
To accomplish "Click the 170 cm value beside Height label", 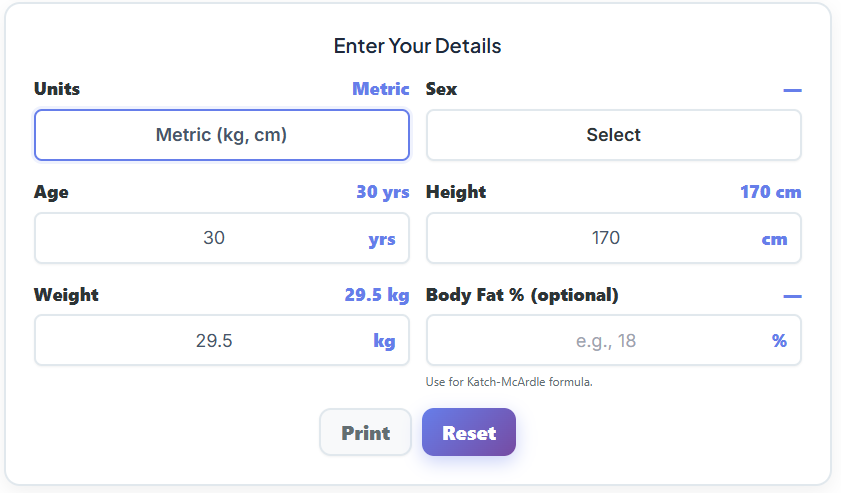I will pos(770,192).
